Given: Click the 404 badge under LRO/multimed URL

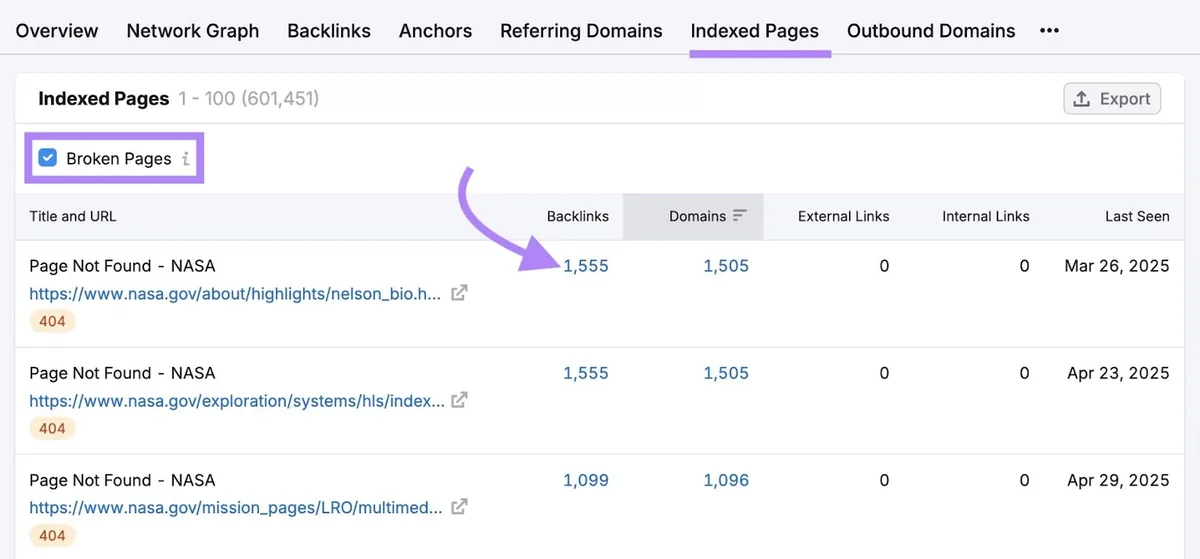Looking at the screenshot, I should [52, 535].
